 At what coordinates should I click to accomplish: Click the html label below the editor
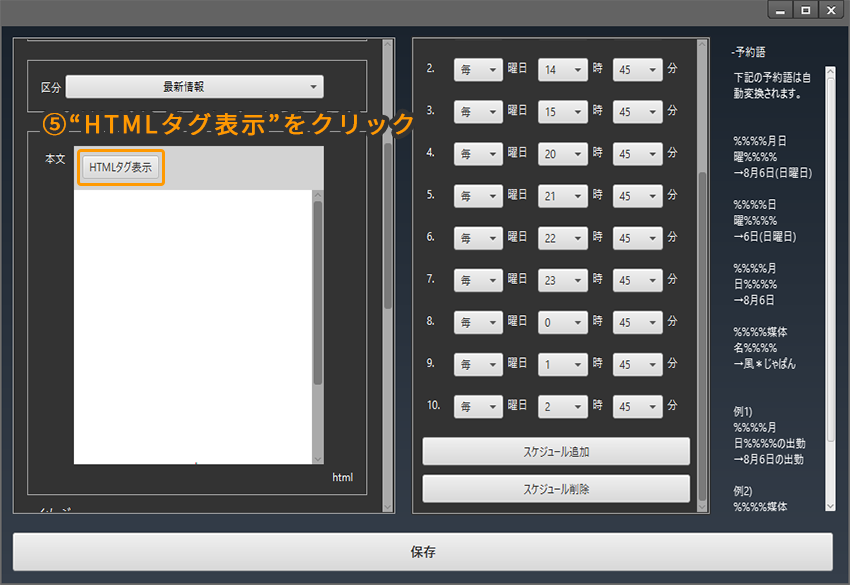coord(342,477)
